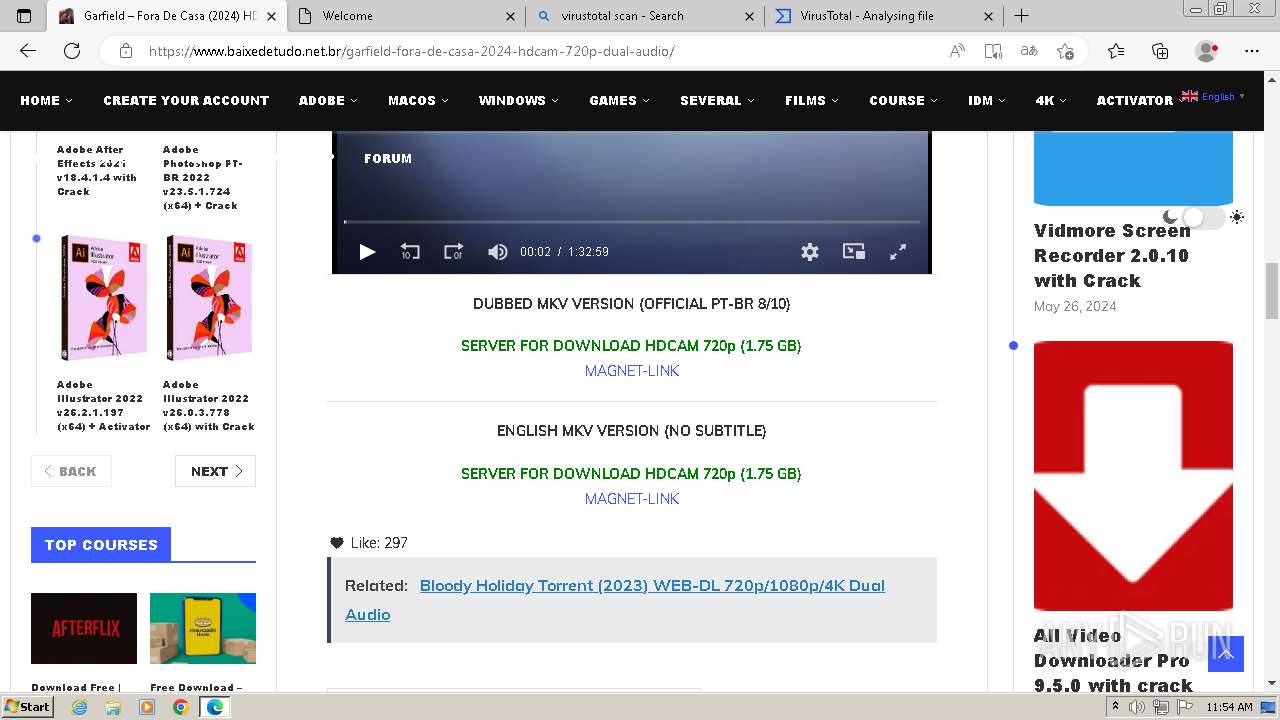The width and height of the screenshot is (1280, 720).
Task: Rewind video 10 seconds
Action: tap(410, 252)
